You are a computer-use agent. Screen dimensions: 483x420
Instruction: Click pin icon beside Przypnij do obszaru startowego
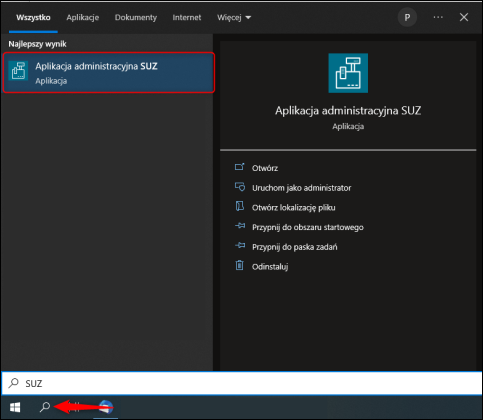point(240,226)
